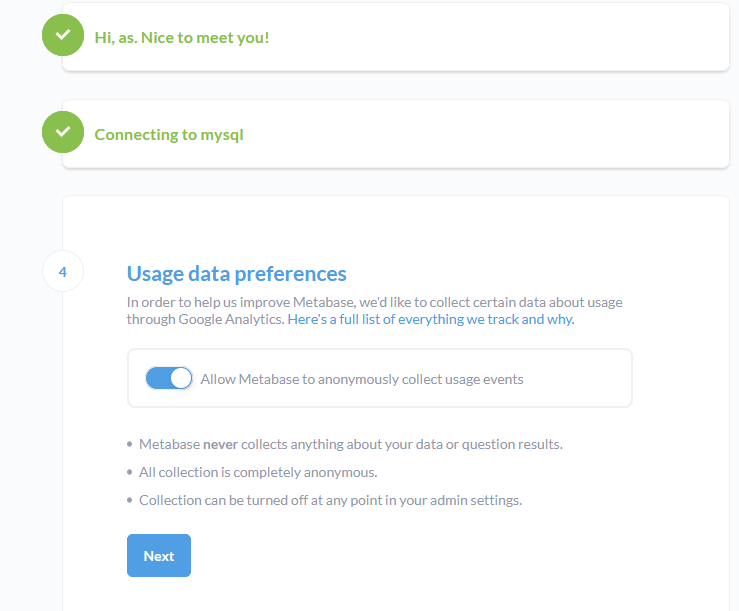Click the bullet dot before "All collection"
Viewport: 739px width, 611px height.
[x=129, y=472]
